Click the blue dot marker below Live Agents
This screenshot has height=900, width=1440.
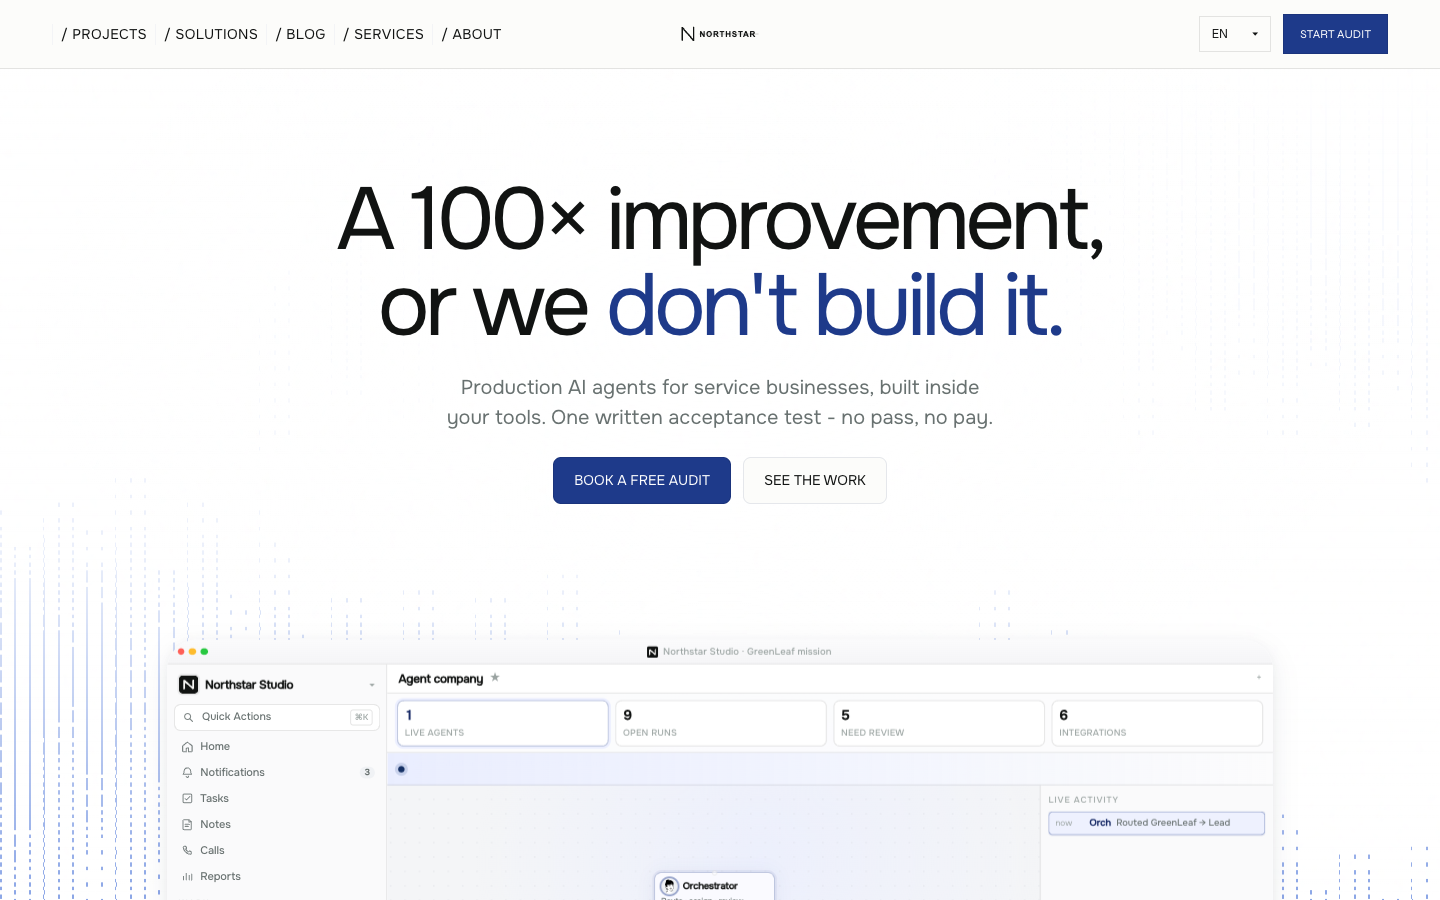point(401,769)
